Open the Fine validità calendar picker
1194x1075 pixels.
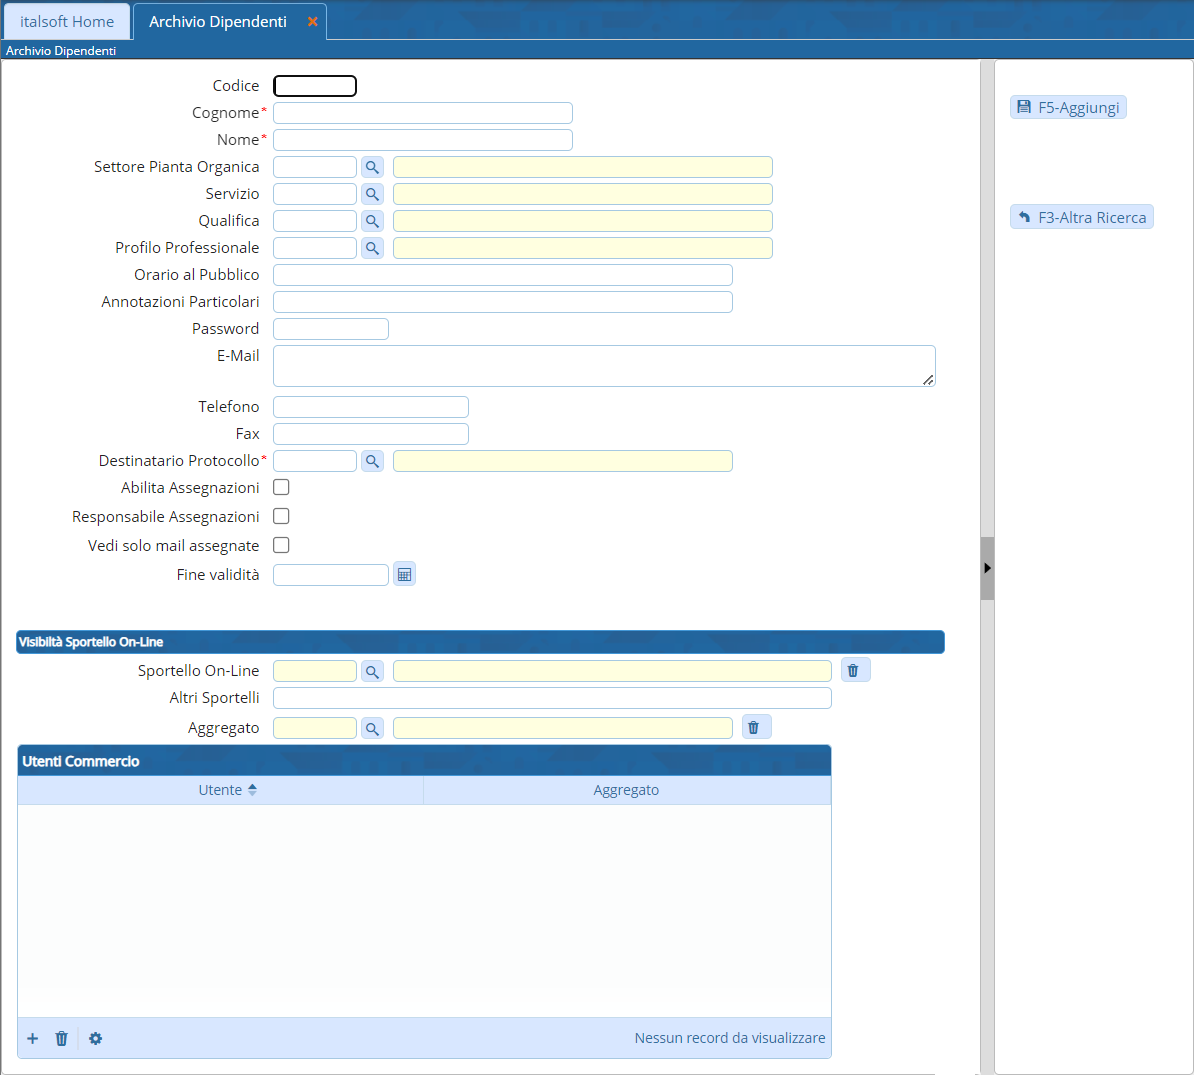coord(404,575)
